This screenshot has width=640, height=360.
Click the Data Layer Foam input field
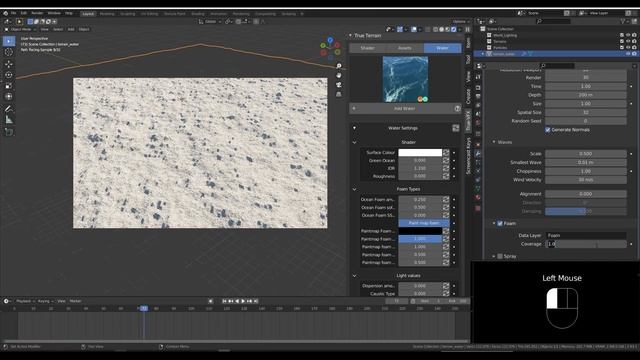pyautogui.click(x=586, y=236)
